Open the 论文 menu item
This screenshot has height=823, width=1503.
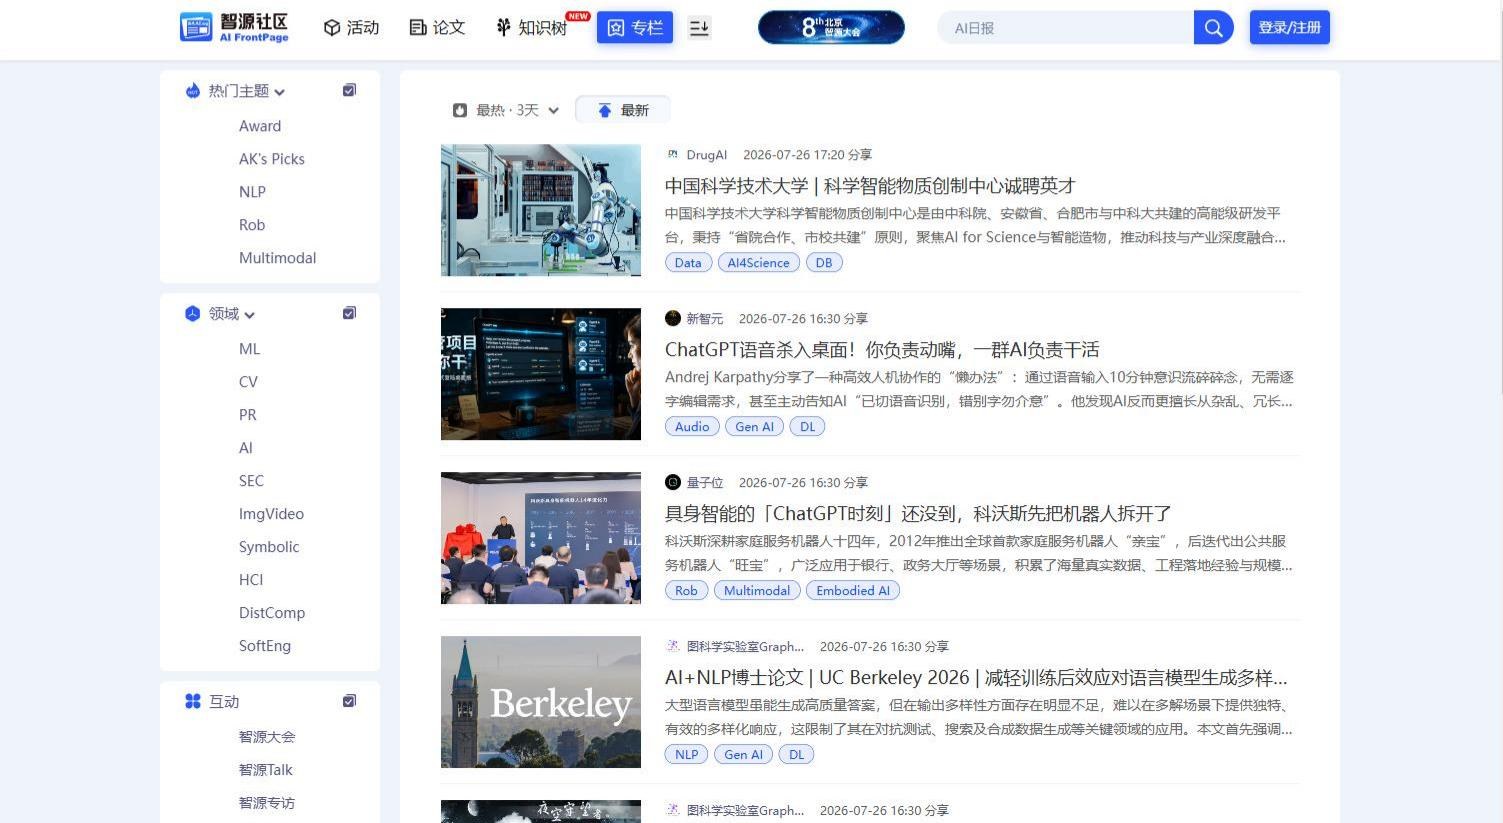pos(437,27)
